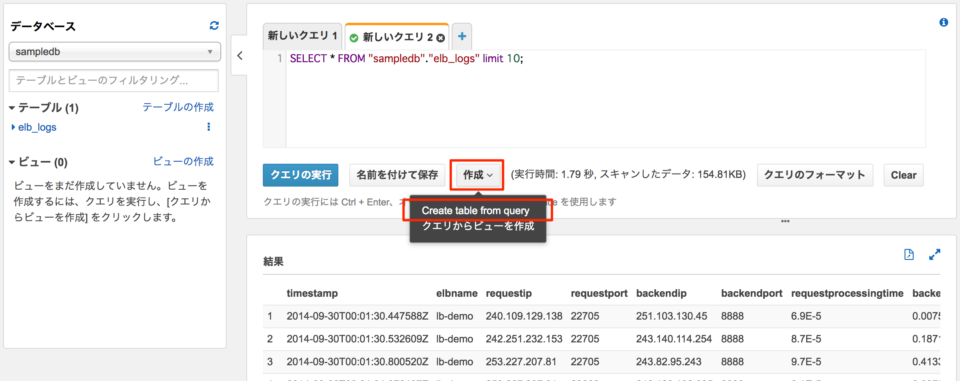Expand the elb_logs table columns

tap(14, 127)
